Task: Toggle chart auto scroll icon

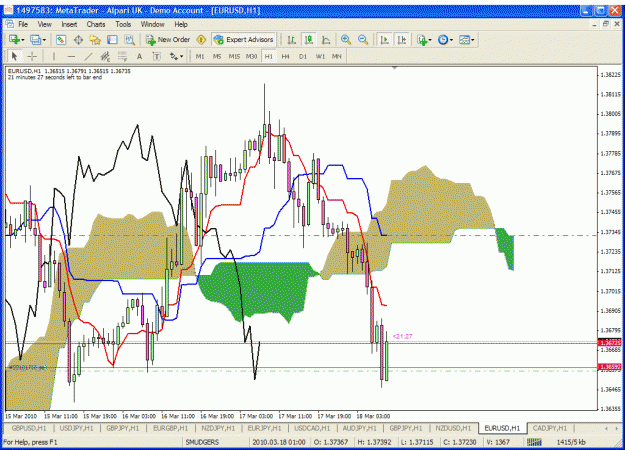Action: pyautogui.click(x=385, y=40)
